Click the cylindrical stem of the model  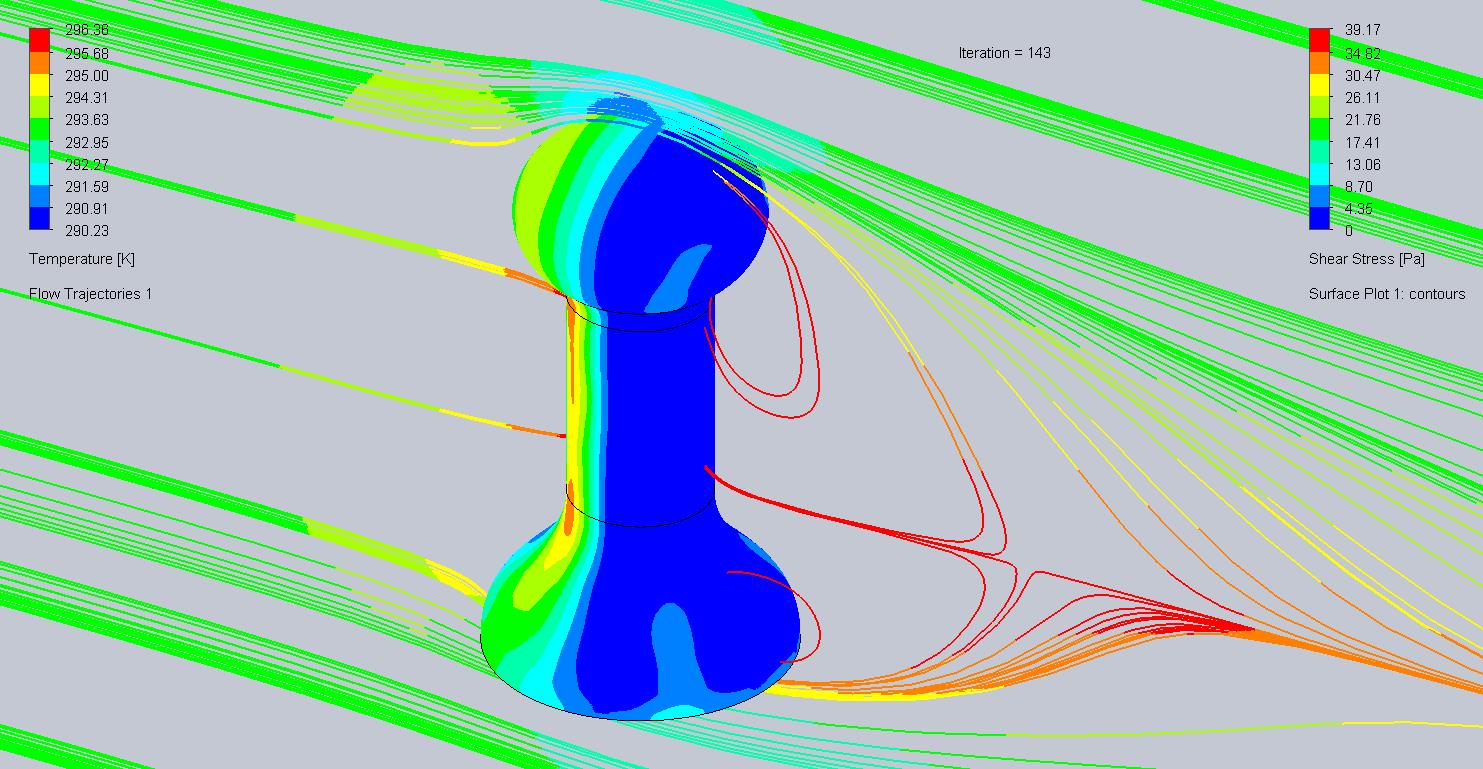pos(640,410)
